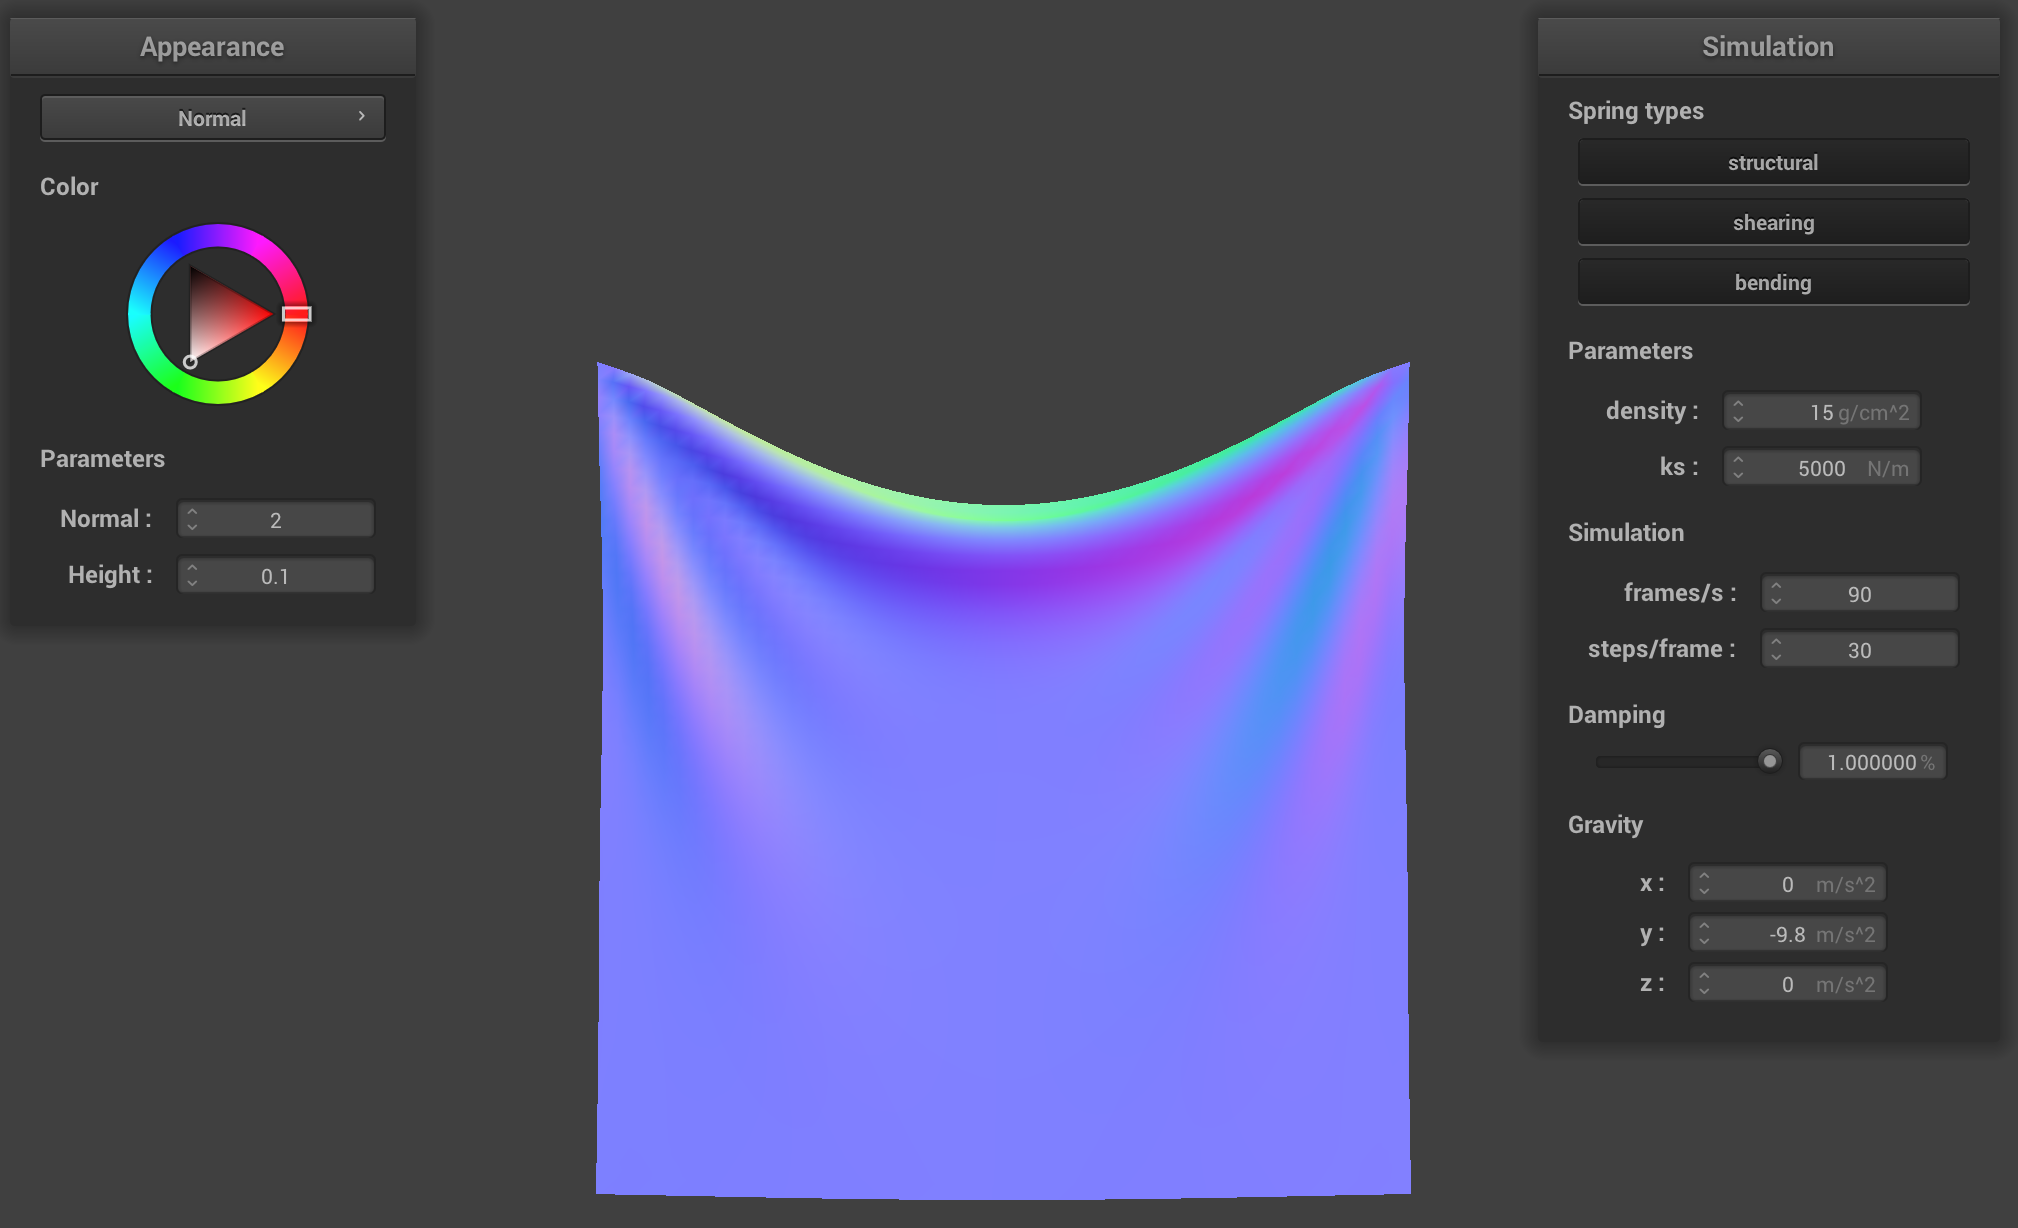Toggle the structural spring type
Image resolution: width=2018 pixels, height=1228 pixels.
coord(1773,162)
